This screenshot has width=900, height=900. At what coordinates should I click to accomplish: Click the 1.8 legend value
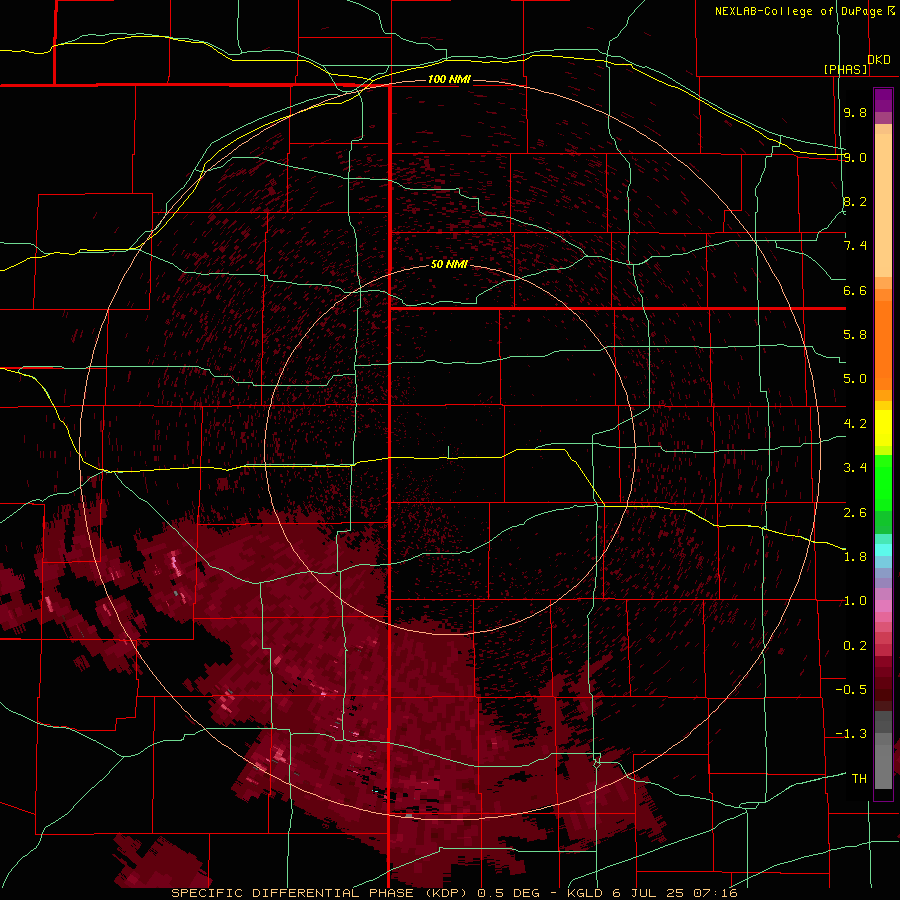(x=855, y=557)
